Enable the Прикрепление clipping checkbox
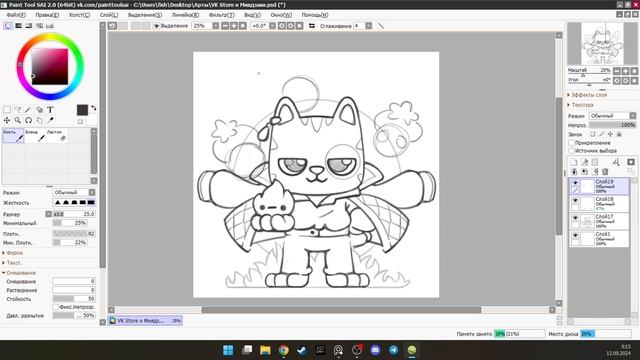Viewport: 640px width, 360px height. coord(571,143)
